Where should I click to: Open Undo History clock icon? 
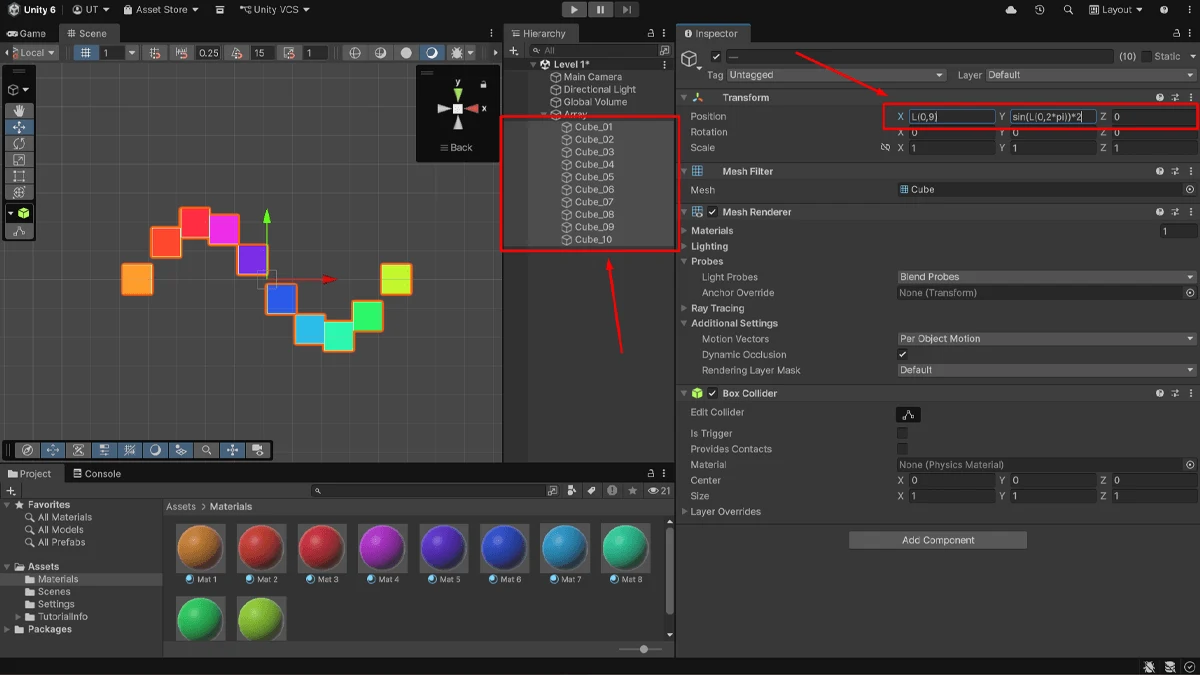click(x=1040, y=10)
